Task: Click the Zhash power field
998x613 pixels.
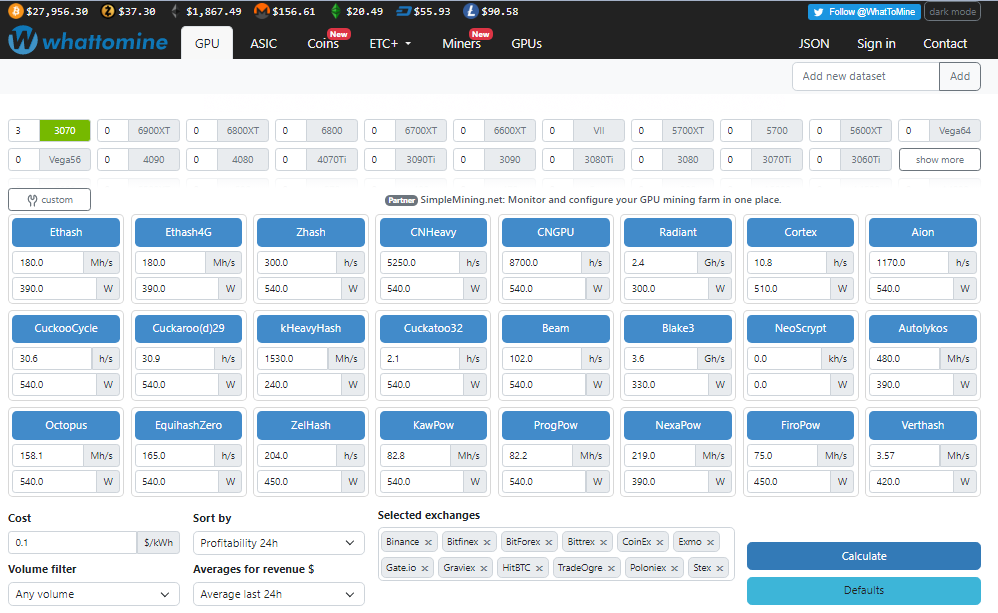Action: click(299, 288)
